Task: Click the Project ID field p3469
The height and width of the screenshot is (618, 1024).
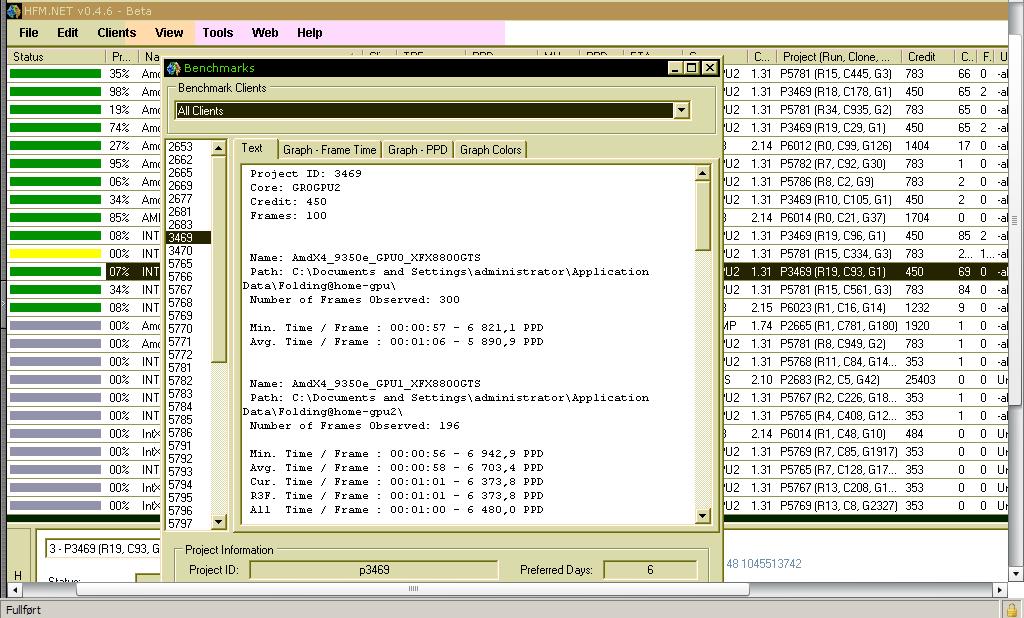Action: [374, 570]
